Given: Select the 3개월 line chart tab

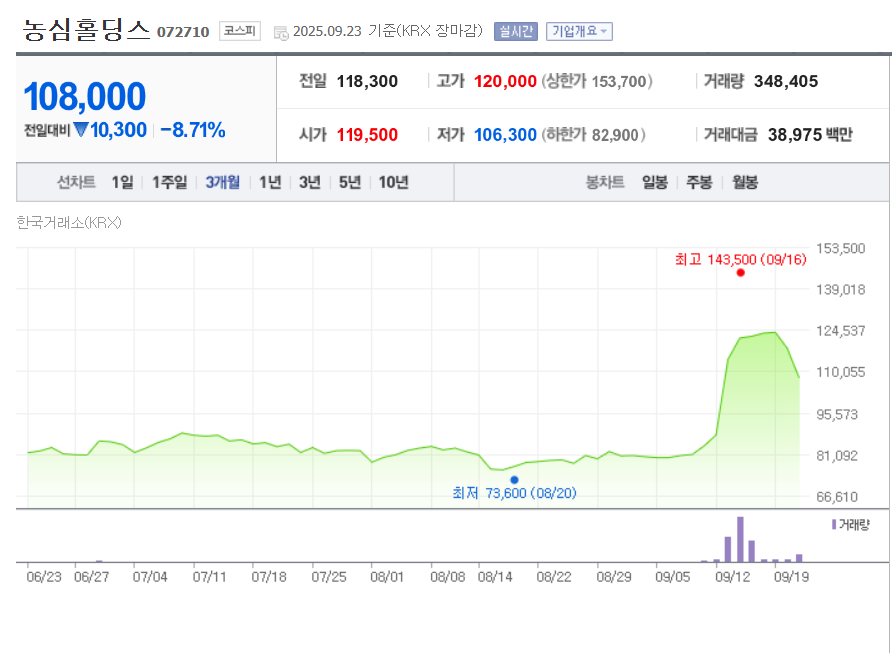Looking at the screenshot, I should click(x=222, y=183).
